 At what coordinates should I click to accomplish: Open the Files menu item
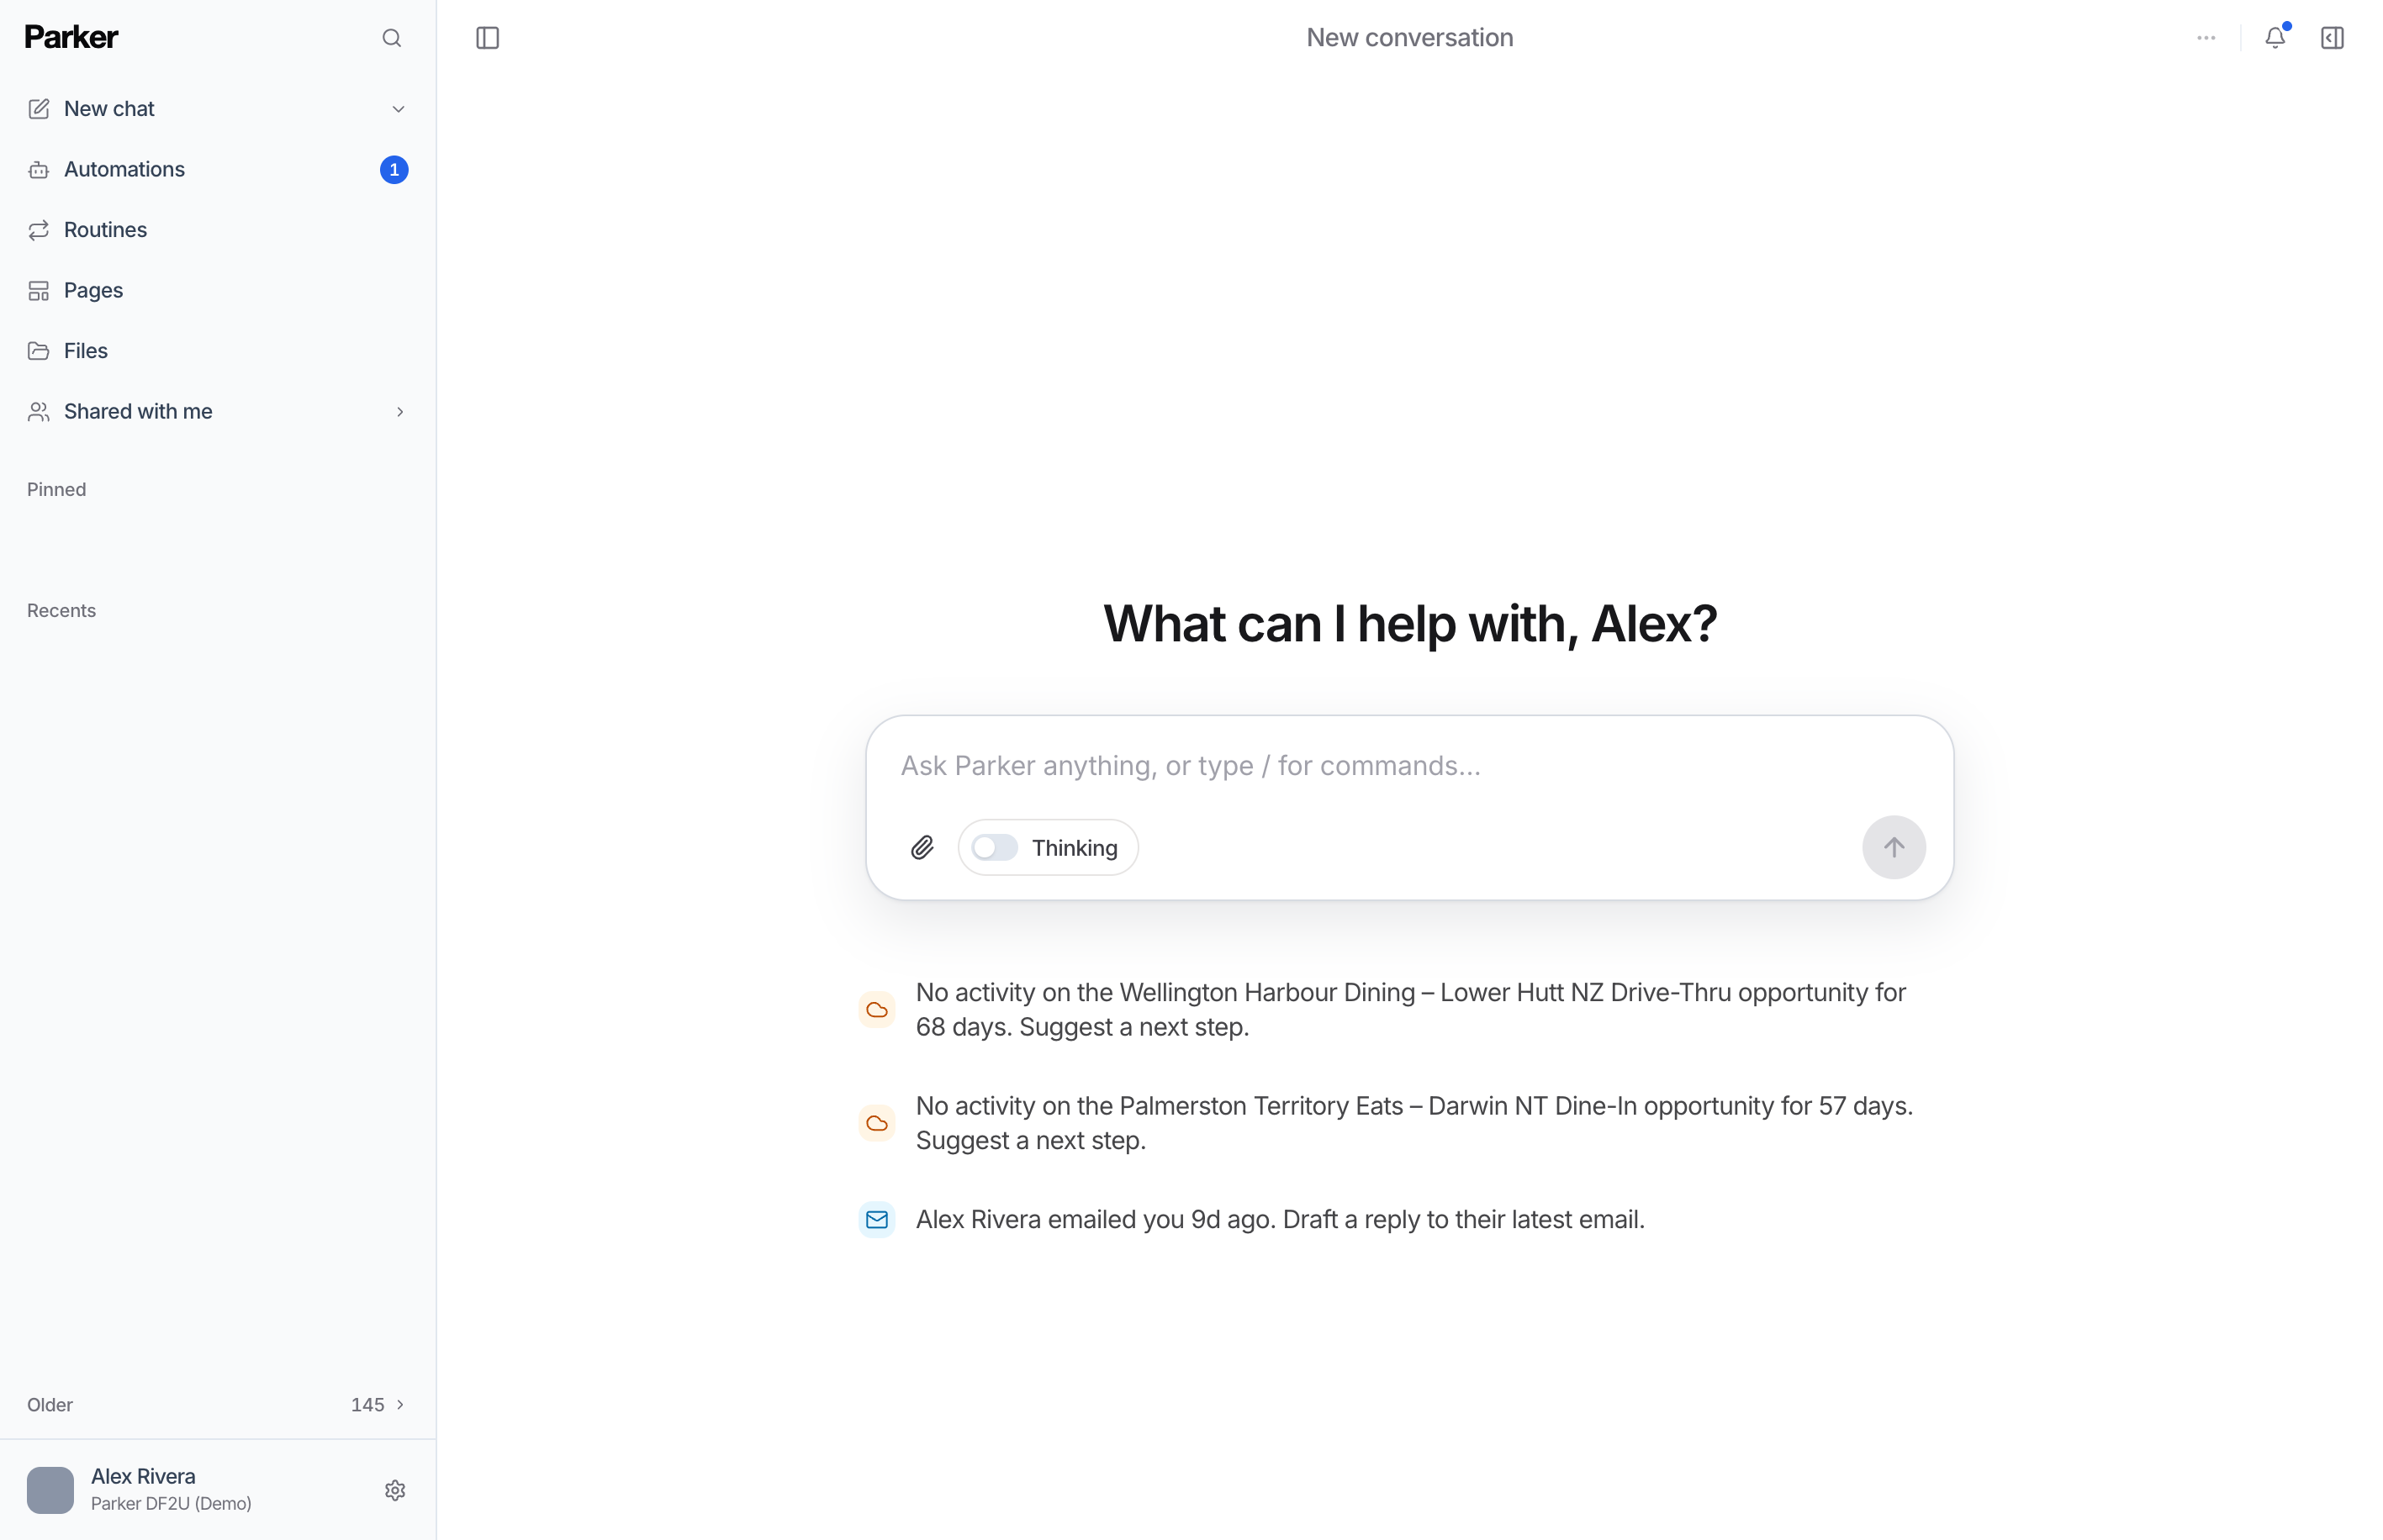[x=218, y=351]
